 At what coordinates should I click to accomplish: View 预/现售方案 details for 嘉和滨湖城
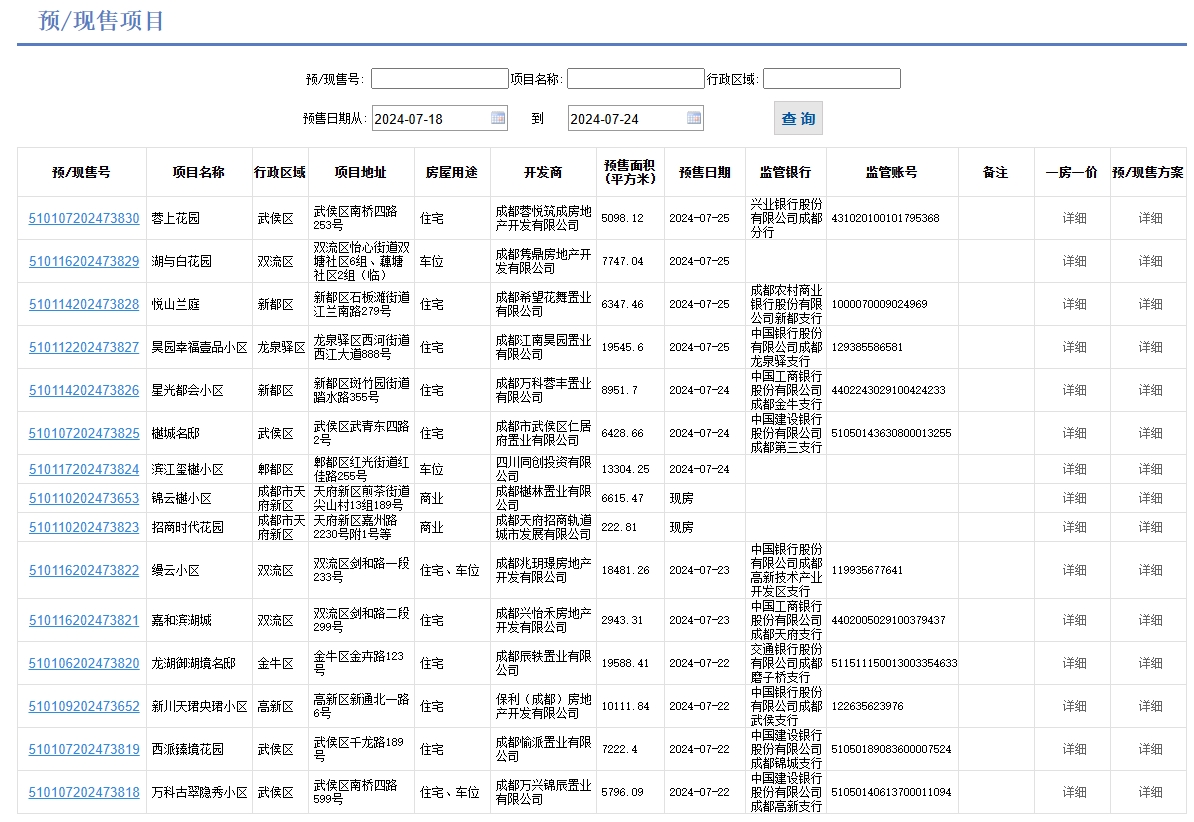1150,621
